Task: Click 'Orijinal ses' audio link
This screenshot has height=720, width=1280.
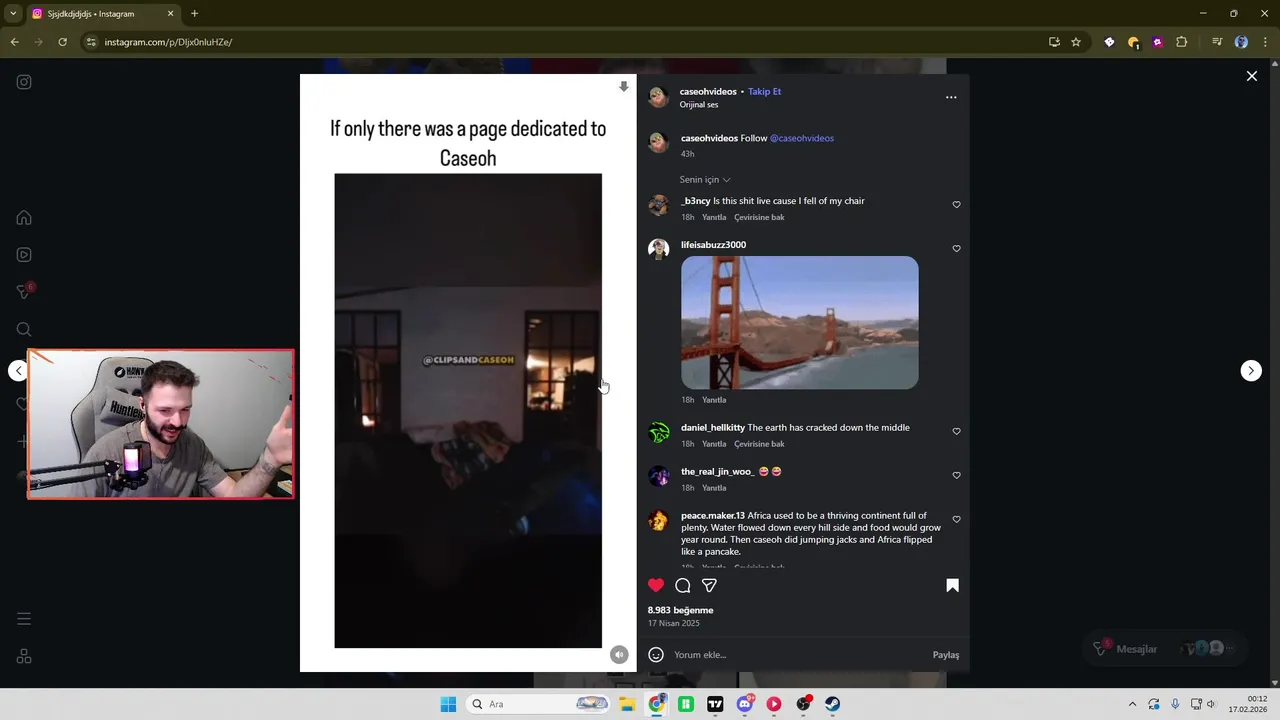Action: [699, 105]
